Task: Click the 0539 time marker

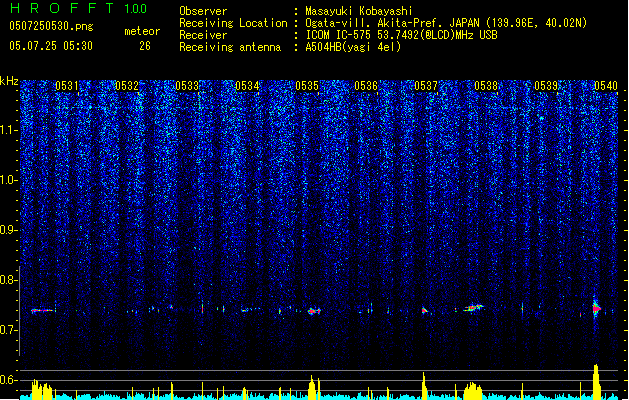Action: (546, 86)
